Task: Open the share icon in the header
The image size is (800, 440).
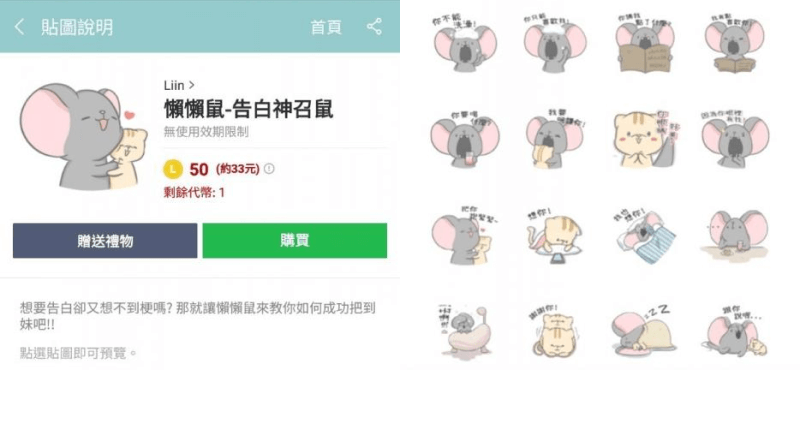Action: click(x=374, y=27)
